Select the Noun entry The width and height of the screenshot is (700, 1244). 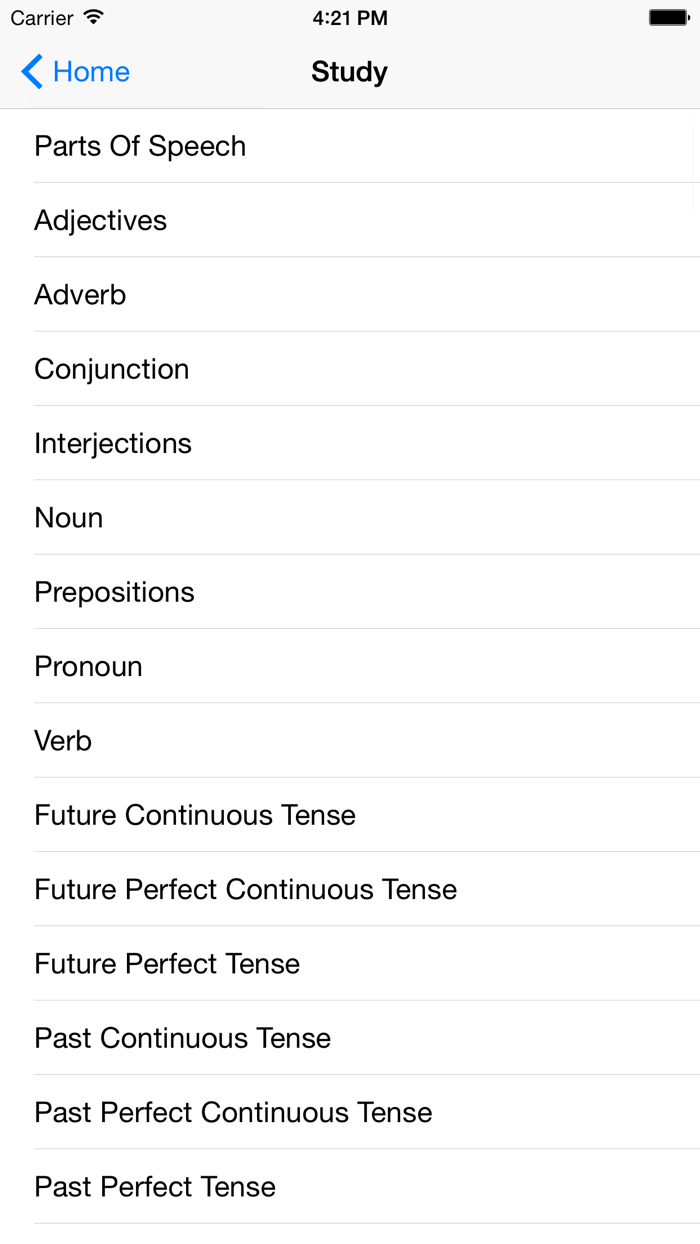[x=68, y=517]
